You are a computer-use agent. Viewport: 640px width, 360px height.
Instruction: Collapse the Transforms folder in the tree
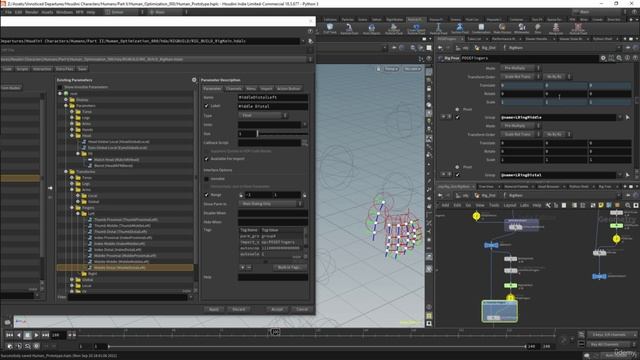pos(66,172)
